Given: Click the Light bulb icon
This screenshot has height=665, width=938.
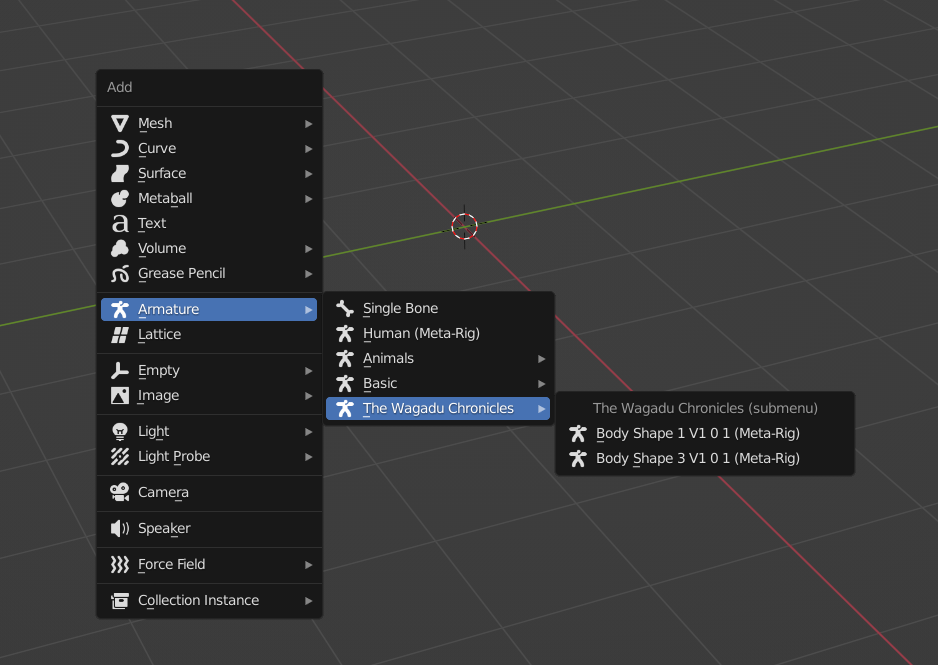Looking at the screenshot, I should 120,432.
